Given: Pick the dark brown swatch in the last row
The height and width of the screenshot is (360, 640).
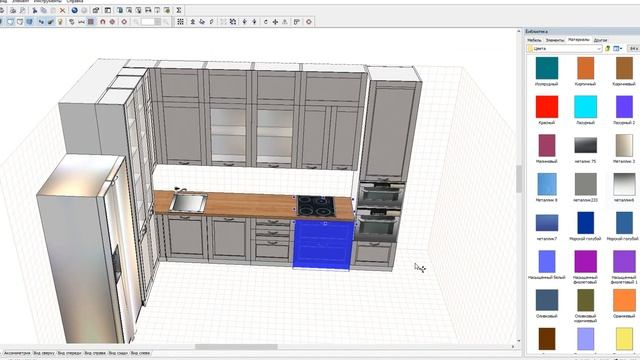Looking at the screenshot, I should [547, 339].
